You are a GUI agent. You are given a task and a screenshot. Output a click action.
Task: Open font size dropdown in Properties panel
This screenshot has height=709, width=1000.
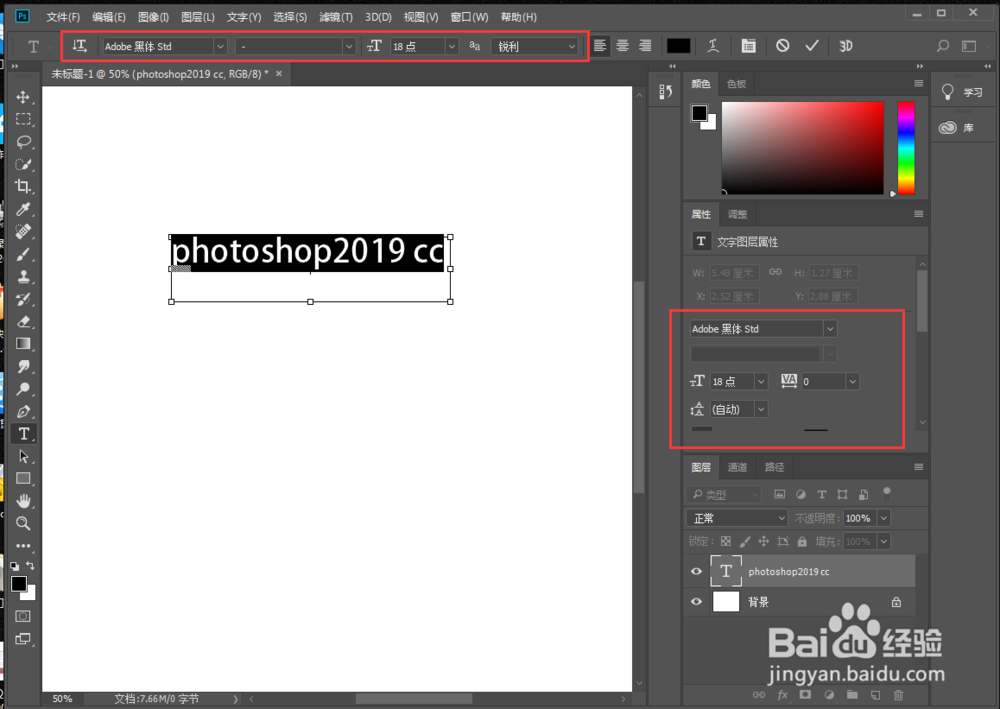[x=761, y=381]
